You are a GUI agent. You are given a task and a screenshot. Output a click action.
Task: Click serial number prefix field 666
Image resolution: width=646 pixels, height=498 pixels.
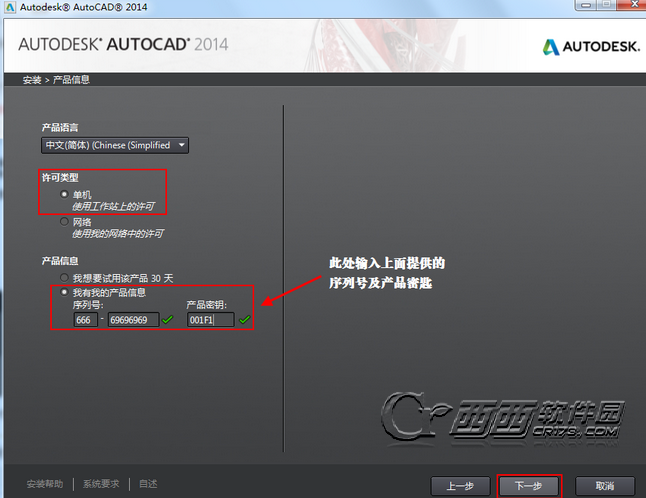coord(86,320)
